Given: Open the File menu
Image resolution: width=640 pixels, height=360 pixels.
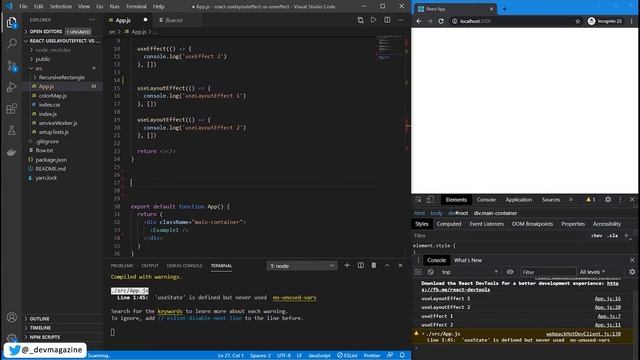Looking at the screenshot, I should [24, 7].
